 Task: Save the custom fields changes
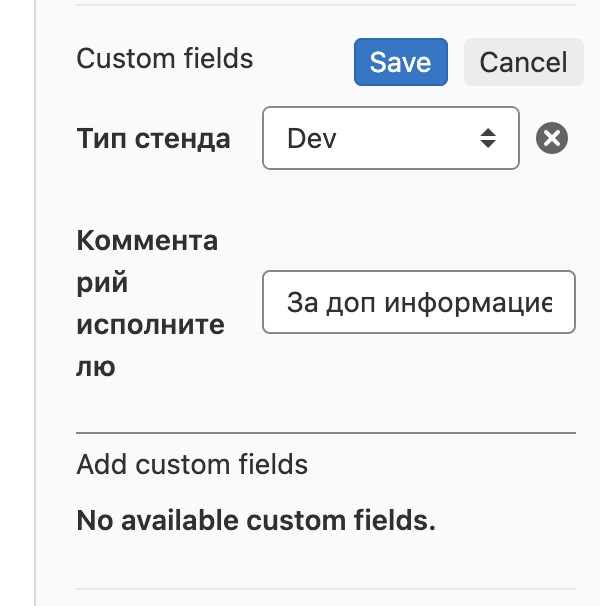400,62
